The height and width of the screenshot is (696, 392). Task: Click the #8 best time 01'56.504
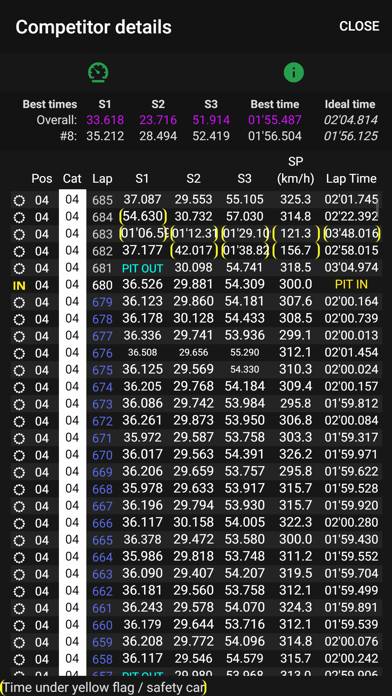pos(275,136)
